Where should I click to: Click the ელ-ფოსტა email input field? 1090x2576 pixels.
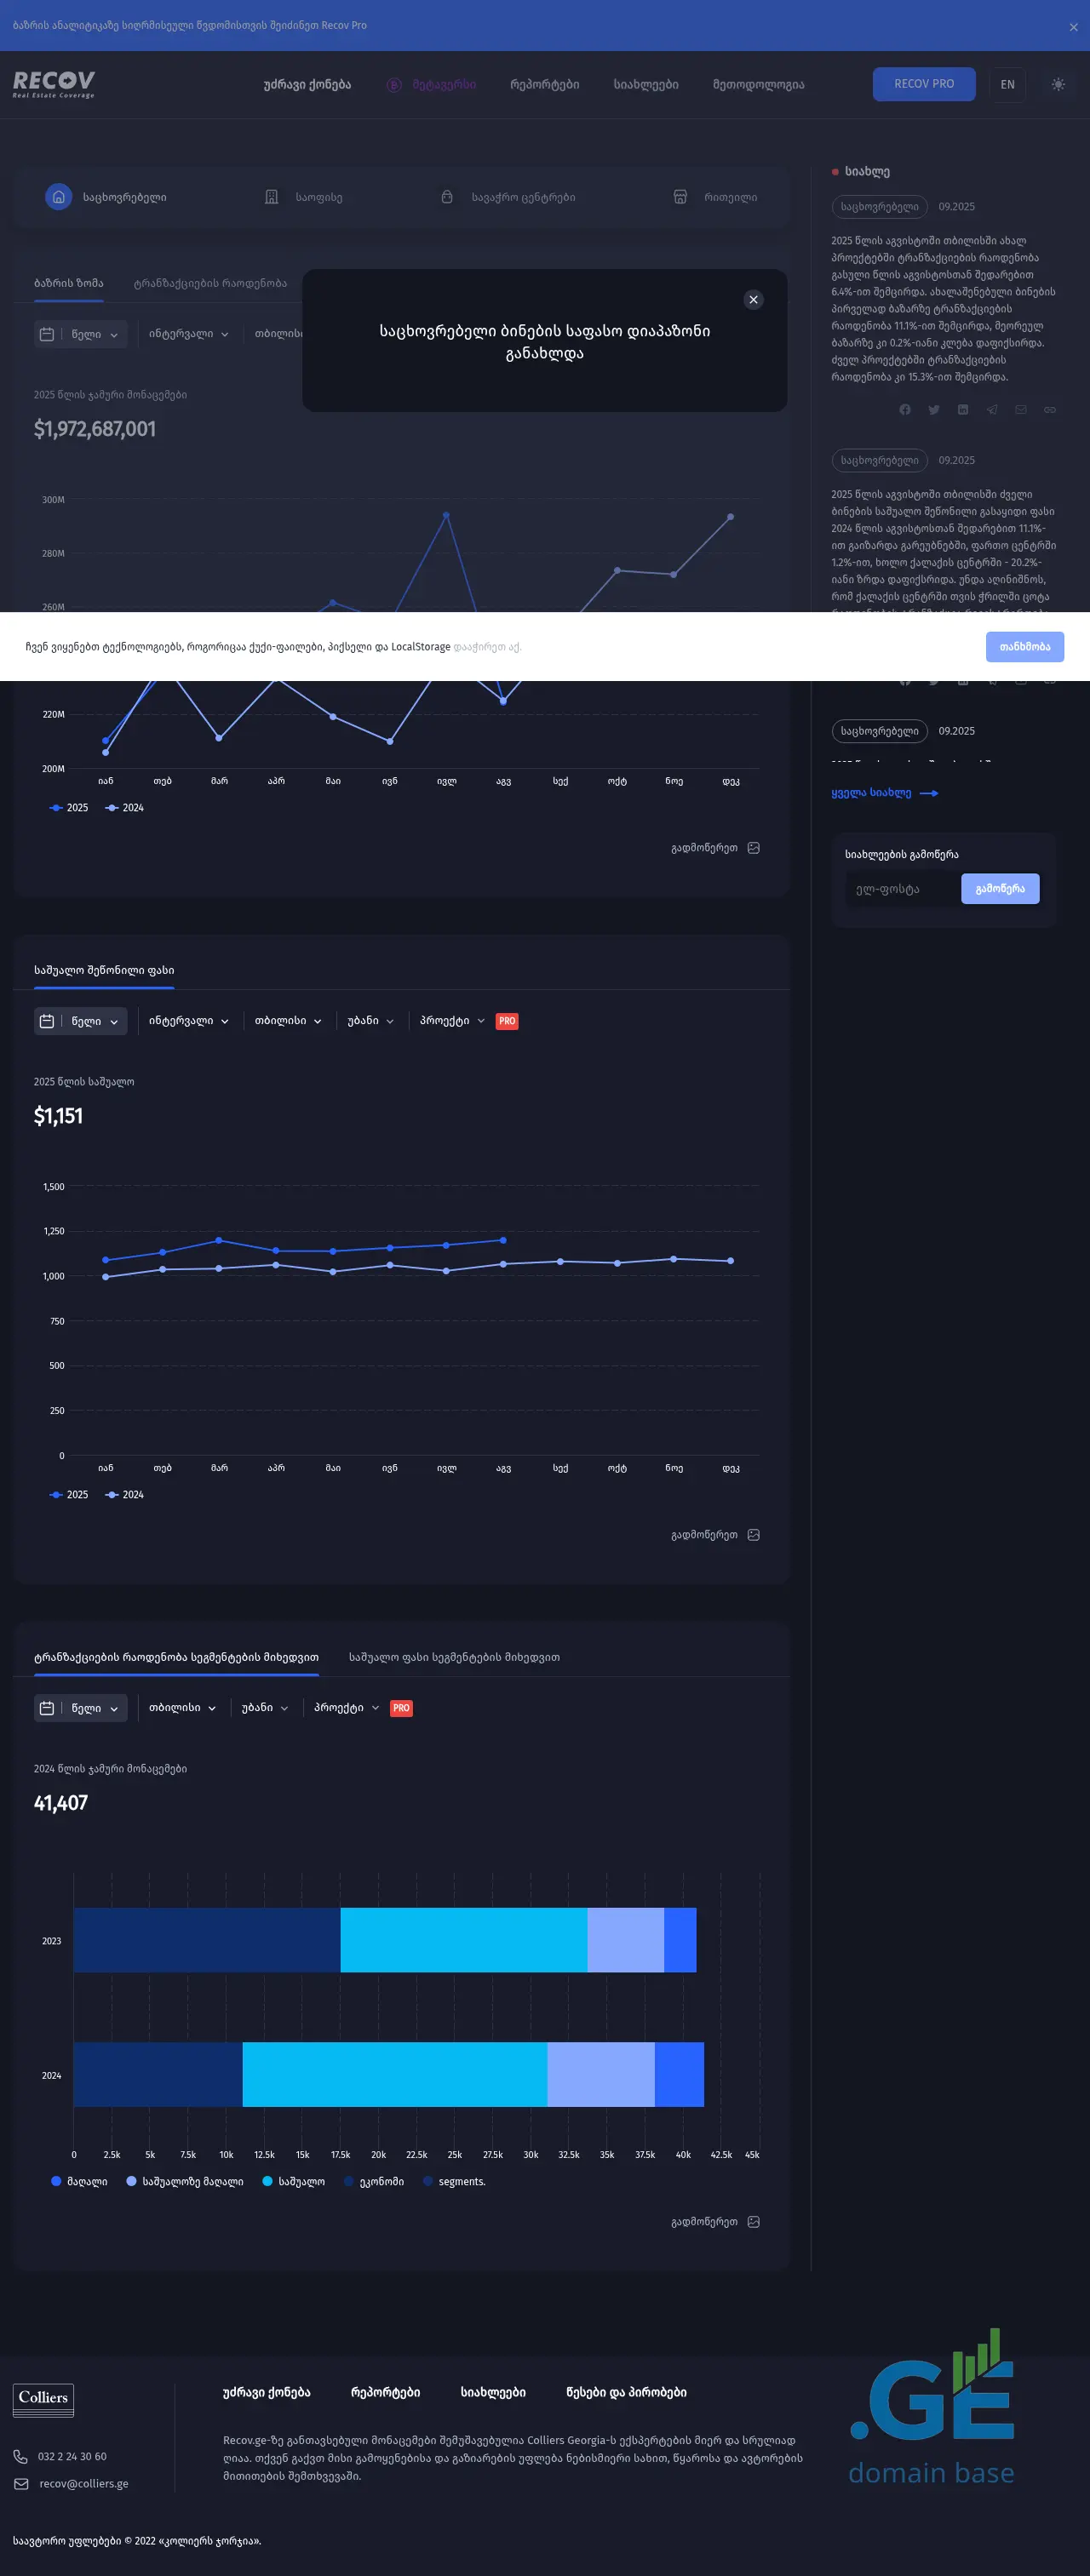coord(903,889)
